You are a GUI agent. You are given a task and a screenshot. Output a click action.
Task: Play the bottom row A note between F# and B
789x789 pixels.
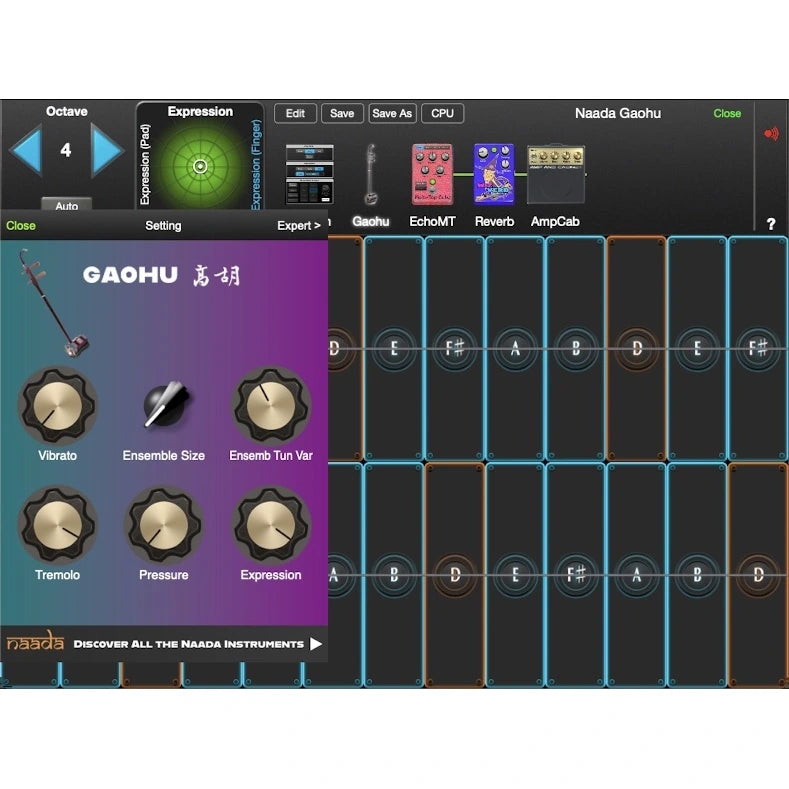637,575
